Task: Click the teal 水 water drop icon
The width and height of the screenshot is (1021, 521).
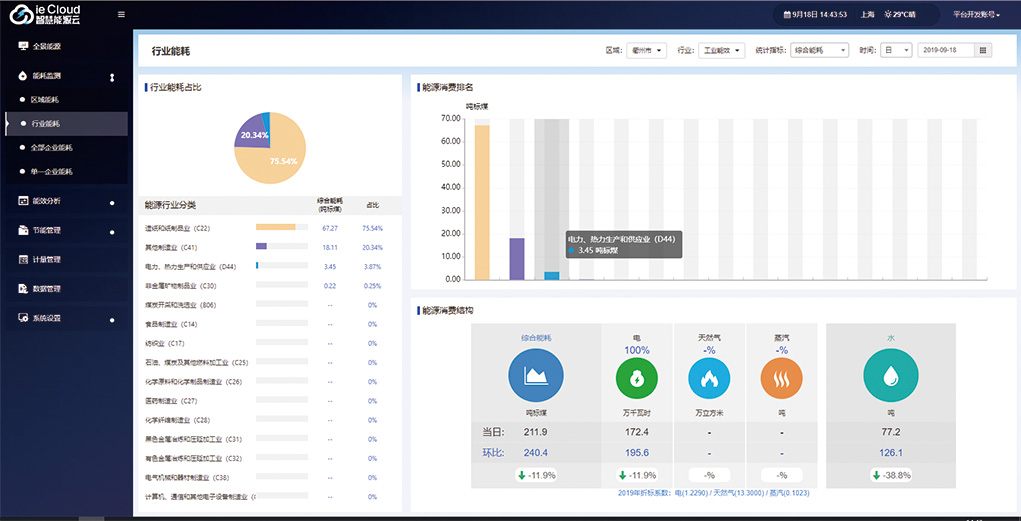Action: 890,377
